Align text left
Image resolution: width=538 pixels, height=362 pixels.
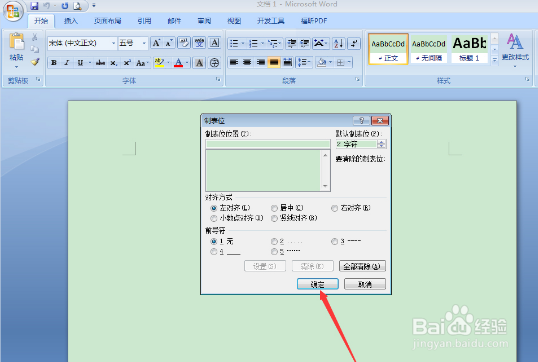(234, 62)
